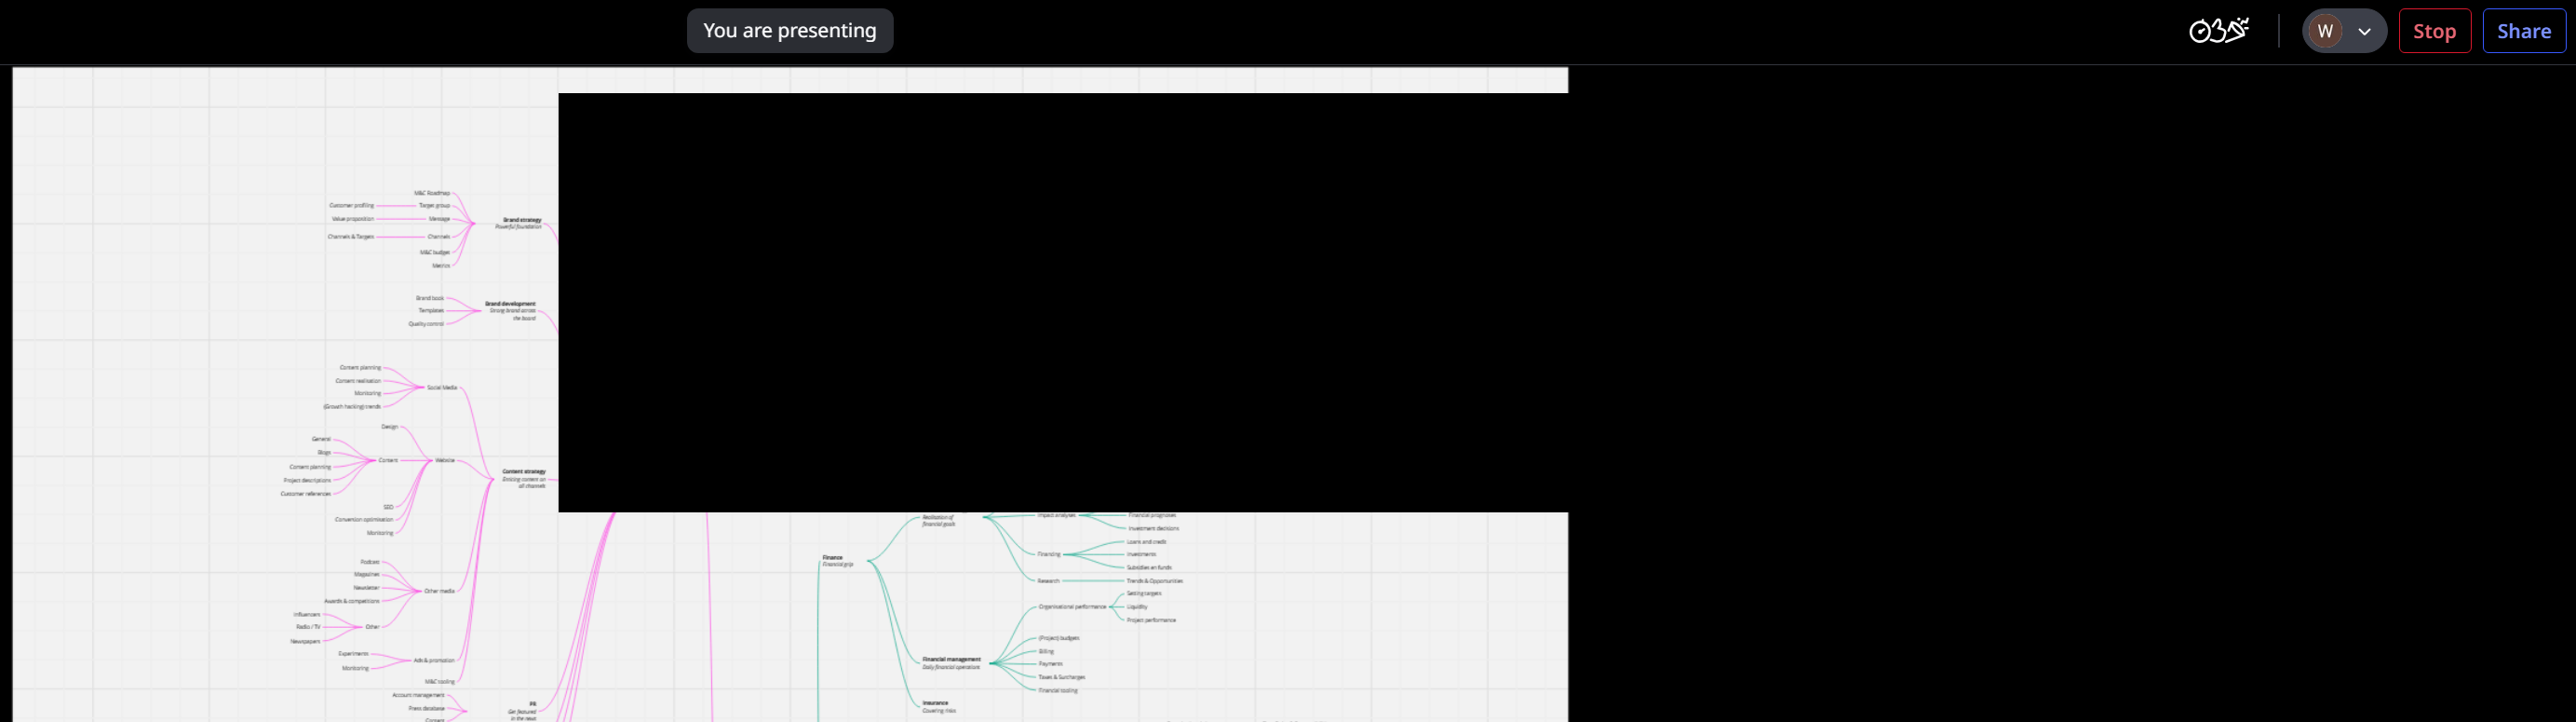This screenshot has width=2576, height=722.
Task: Click the 'Financing' node
Action: pyautogui.click(x=1049, y=554)
